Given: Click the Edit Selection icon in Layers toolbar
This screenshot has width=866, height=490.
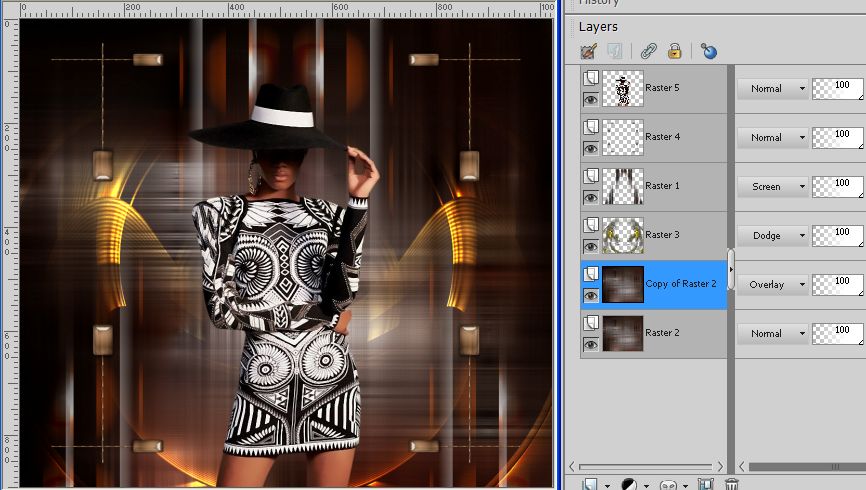Looking at the screenshot, I should pyautogui.click(x=589, y=51).
